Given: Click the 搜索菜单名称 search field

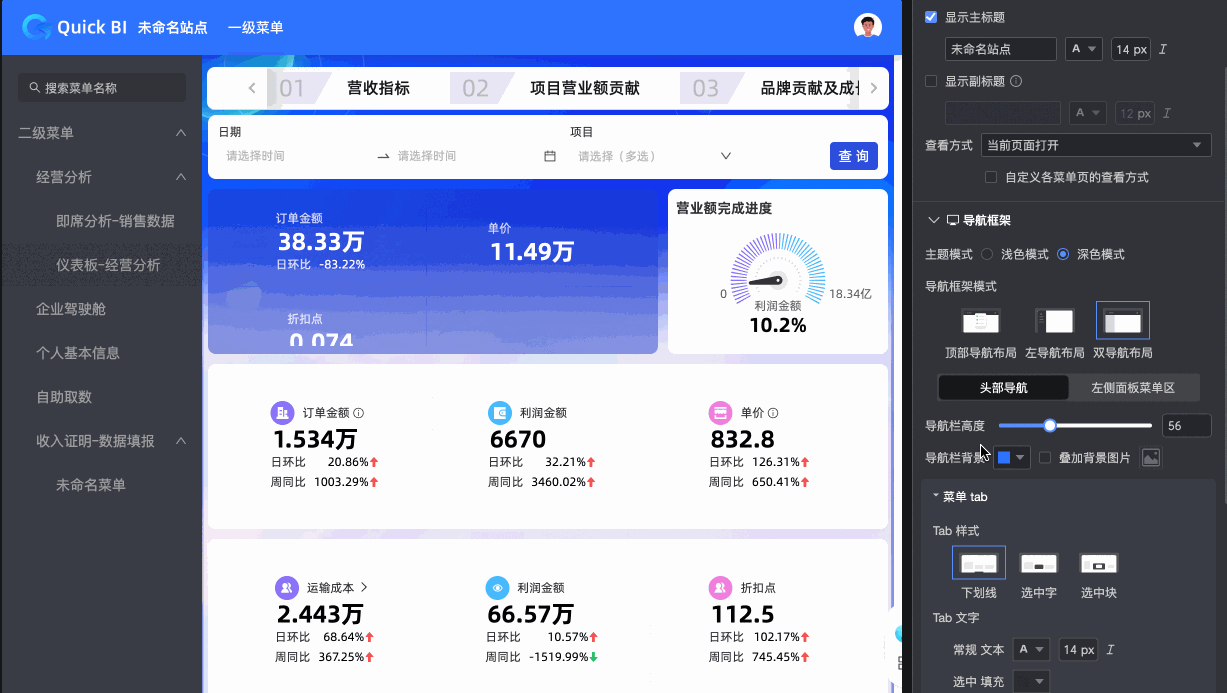Looking at the screenshot, I should [x=102, y=88].
